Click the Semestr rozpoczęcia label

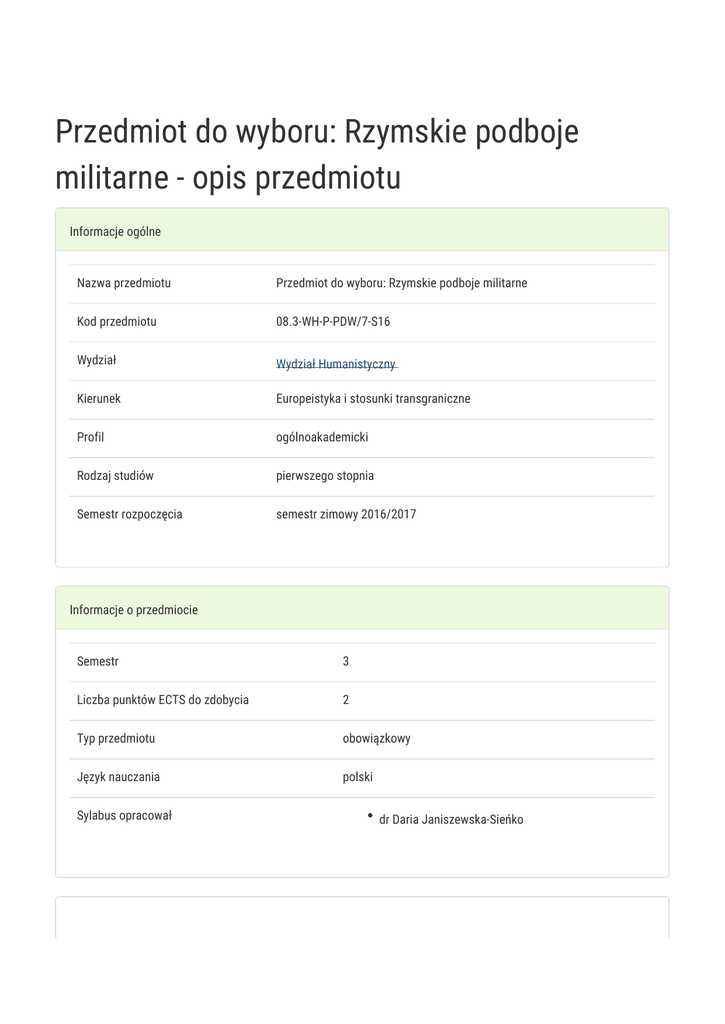130,515
